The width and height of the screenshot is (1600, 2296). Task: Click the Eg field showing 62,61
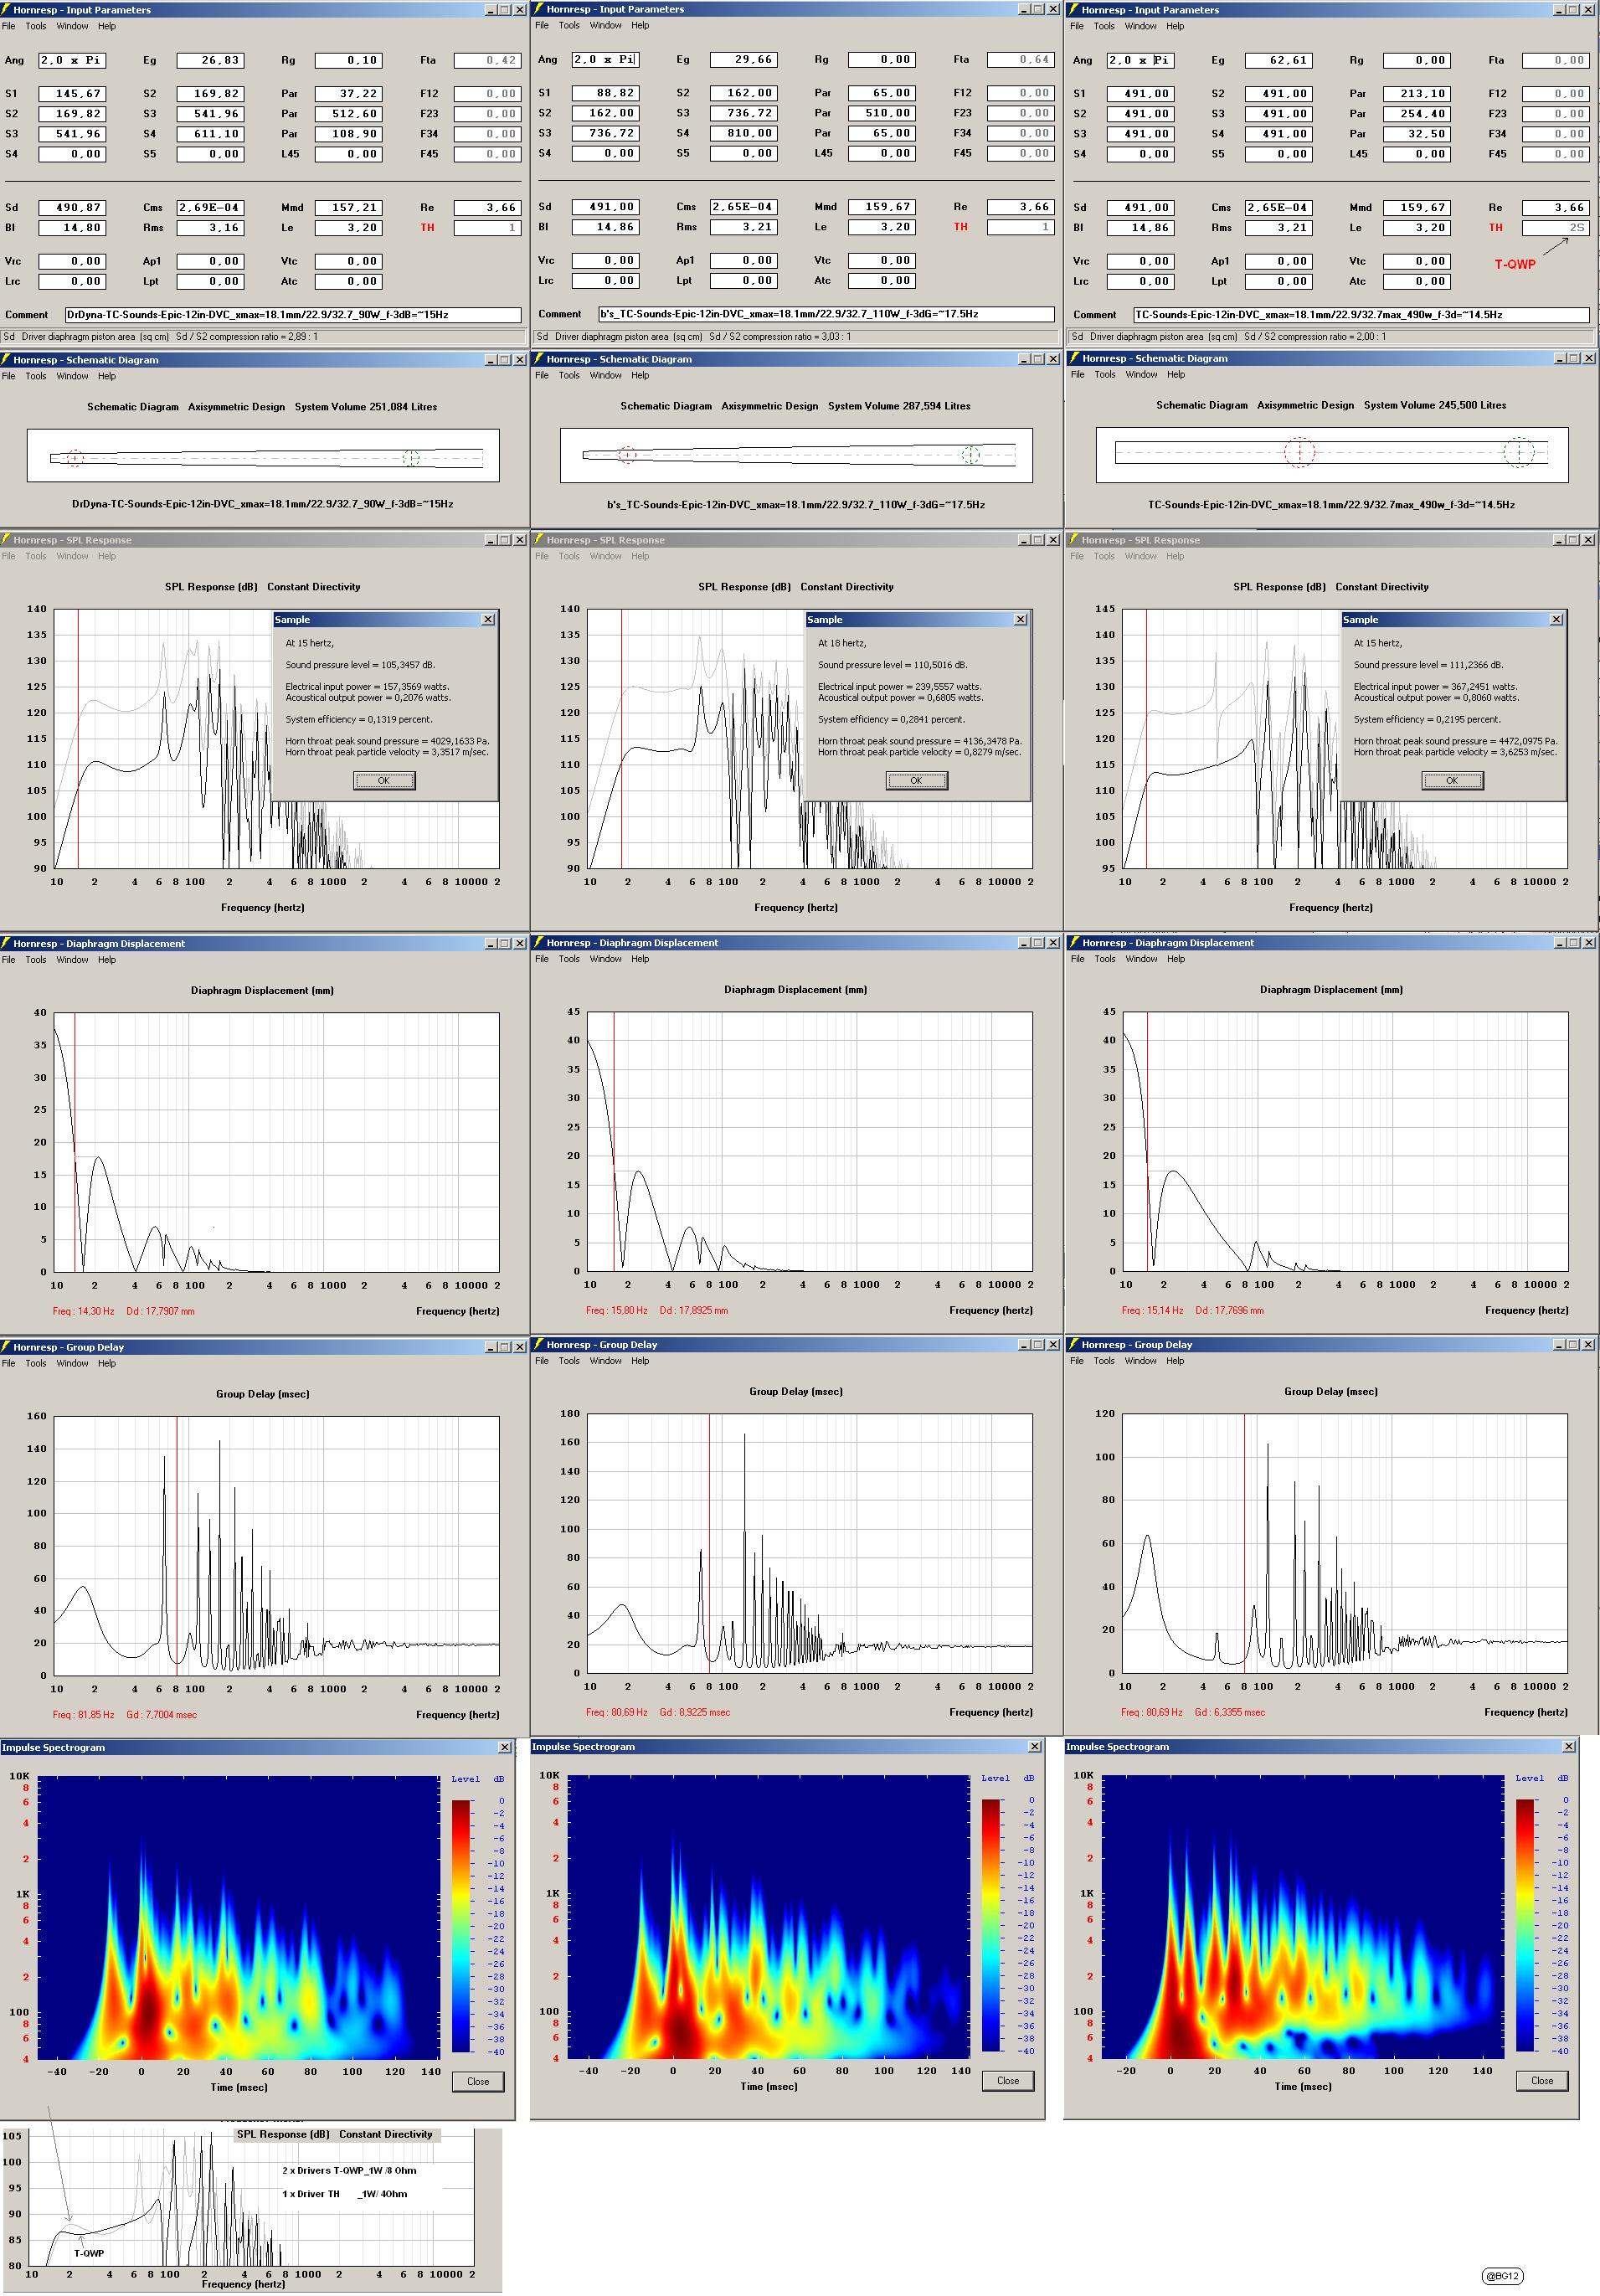click(1279, 61)
